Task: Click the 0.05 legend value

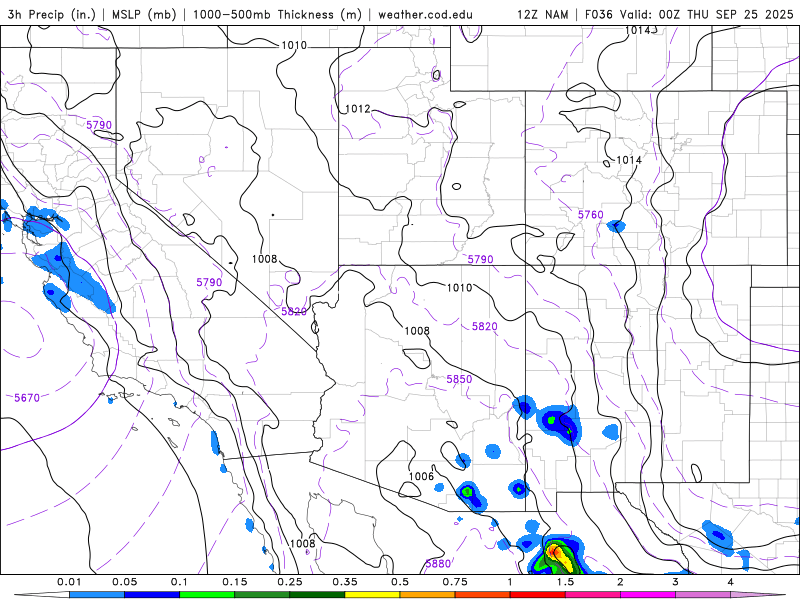Action: point(124,582)
